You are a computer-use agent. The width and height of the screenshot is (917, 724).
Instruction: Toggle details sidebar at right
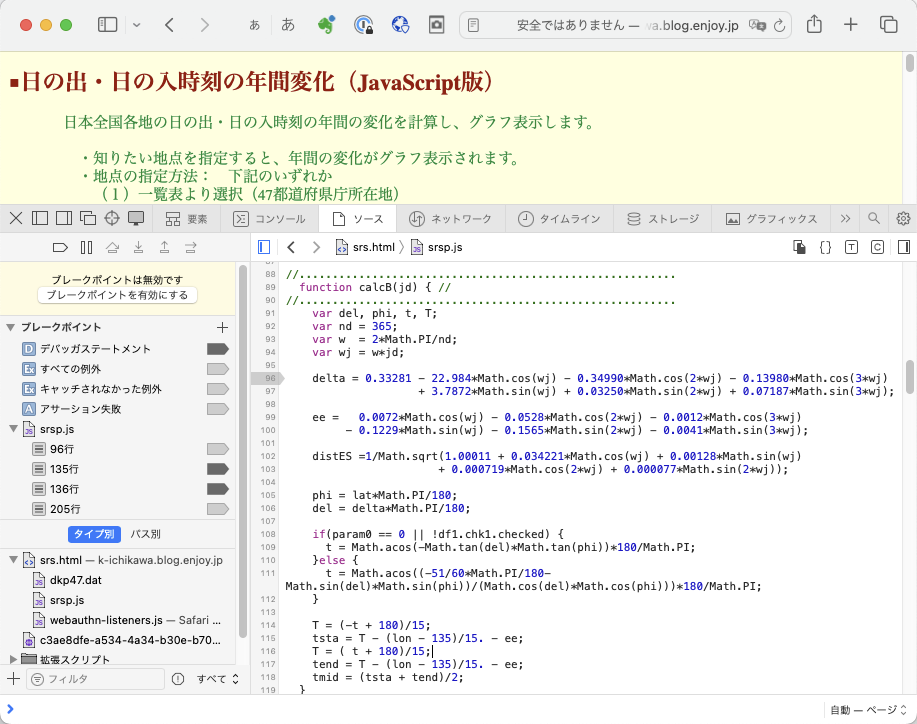(904, 247)
